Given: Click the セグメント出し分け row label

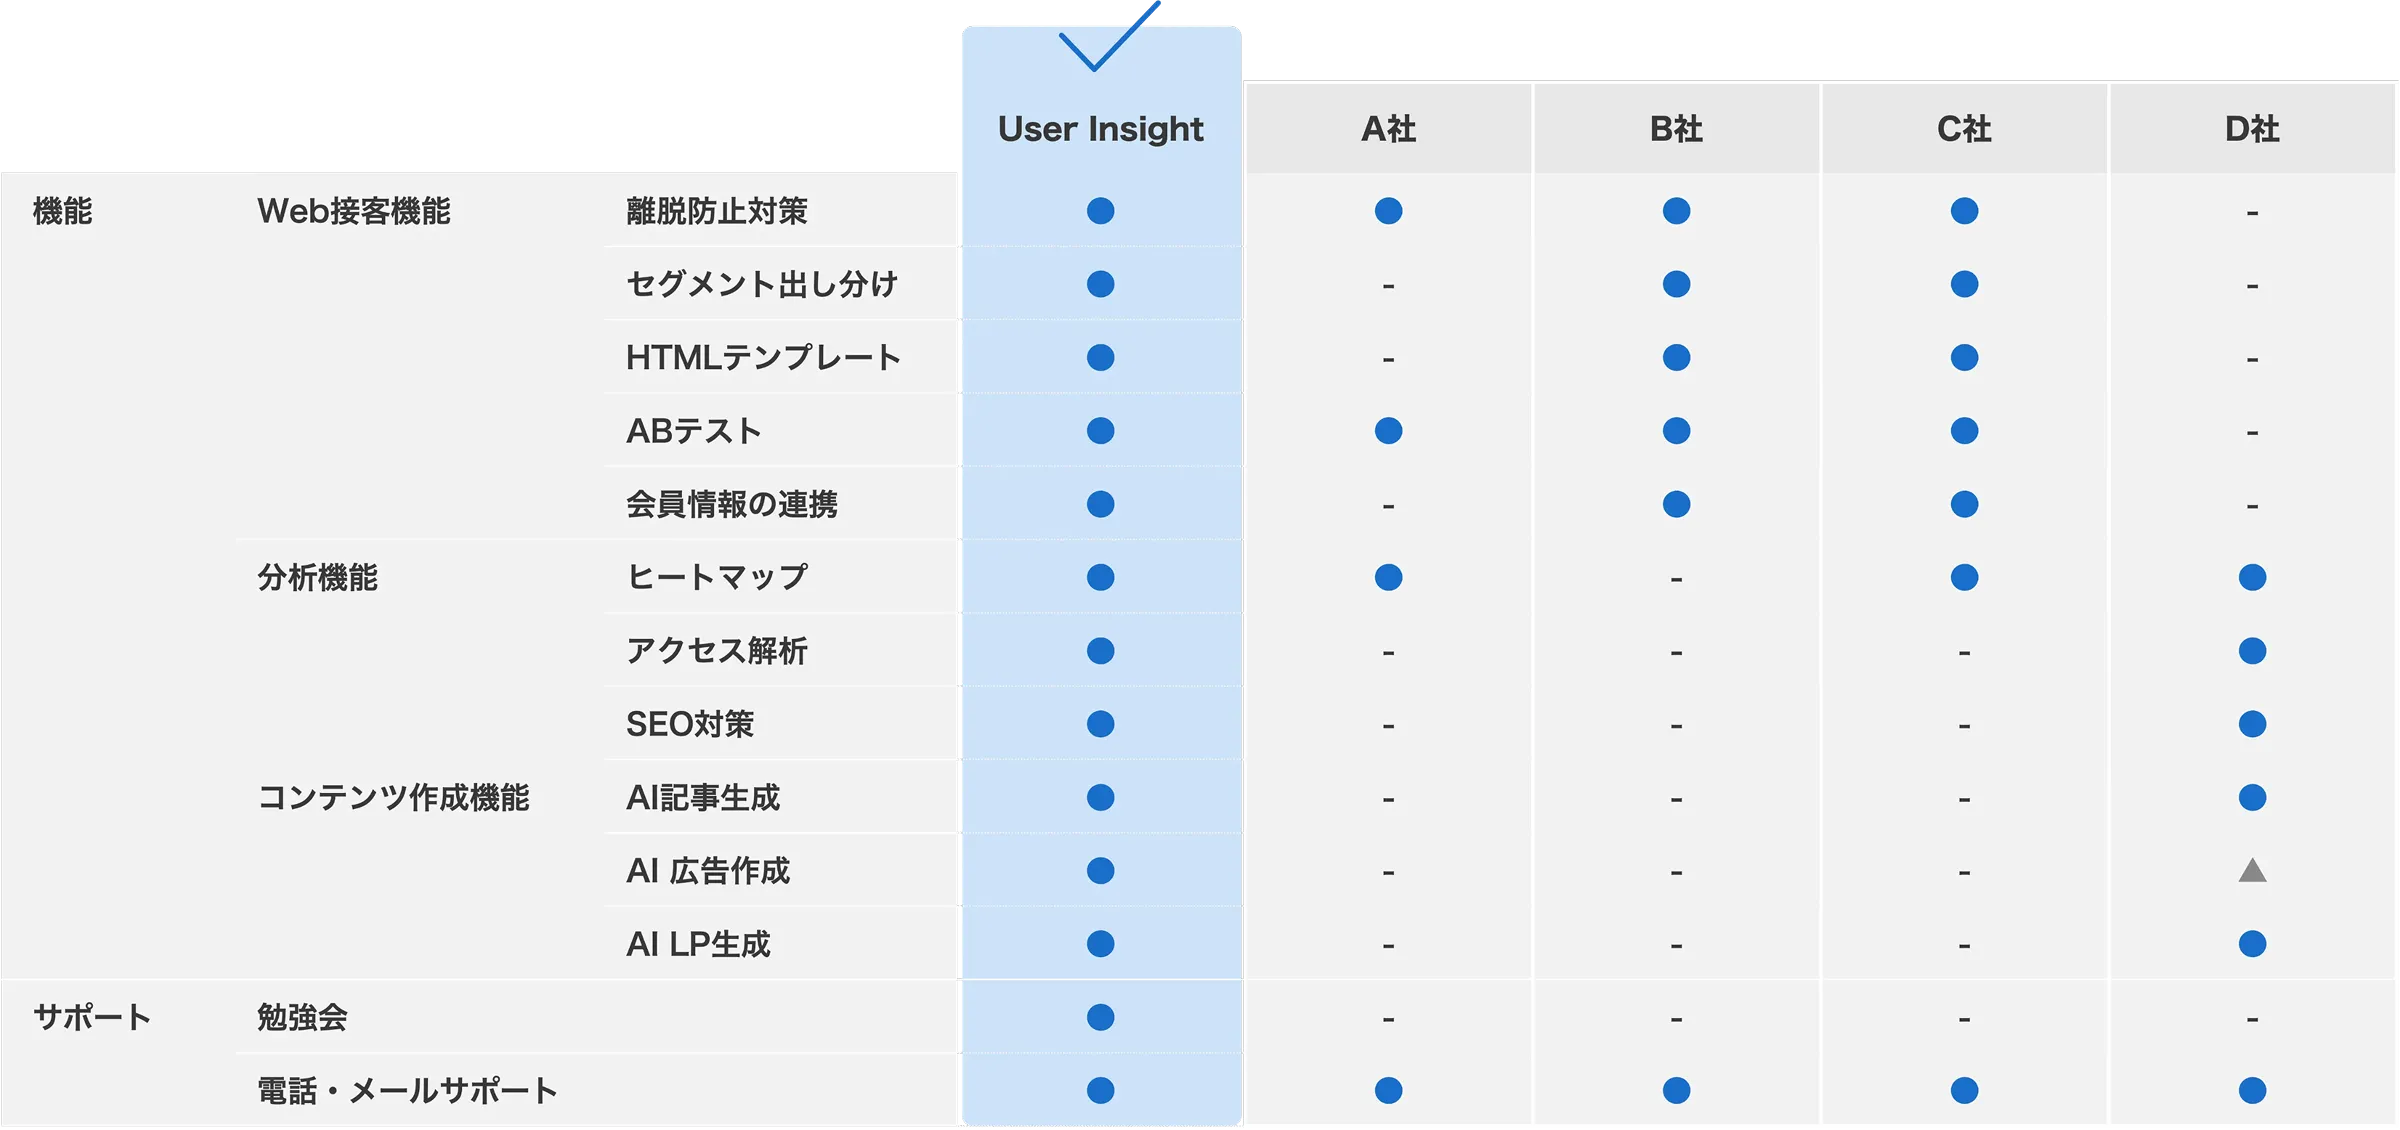Looking at the screenshot, I should click(761, 284).
